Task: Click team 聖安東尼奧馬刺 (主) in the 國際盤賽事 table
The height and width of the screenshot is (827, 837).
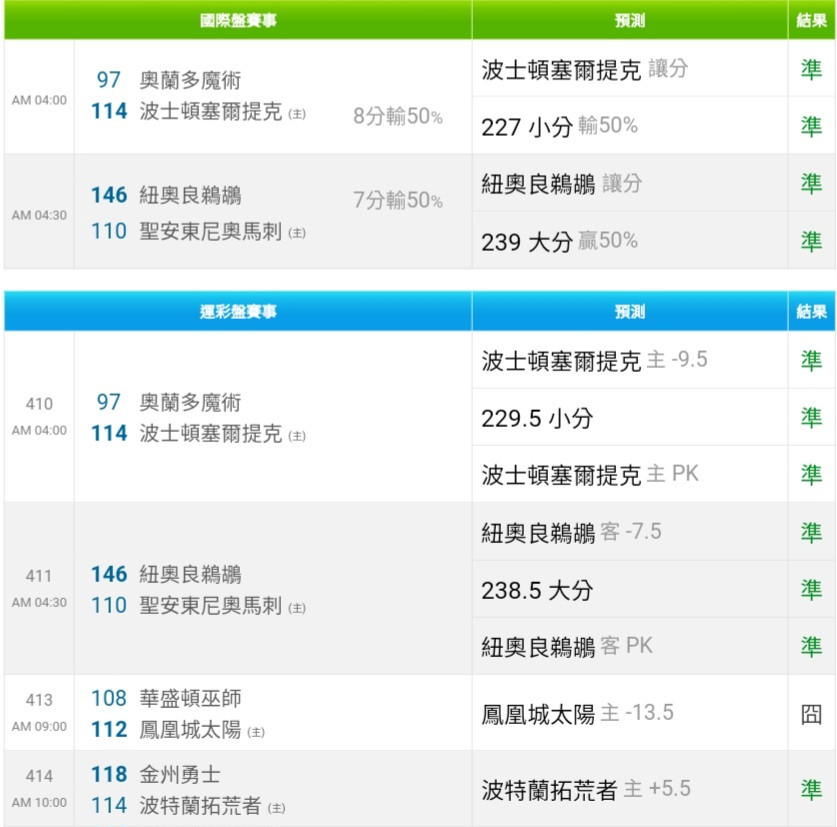Action: [223, 231]
